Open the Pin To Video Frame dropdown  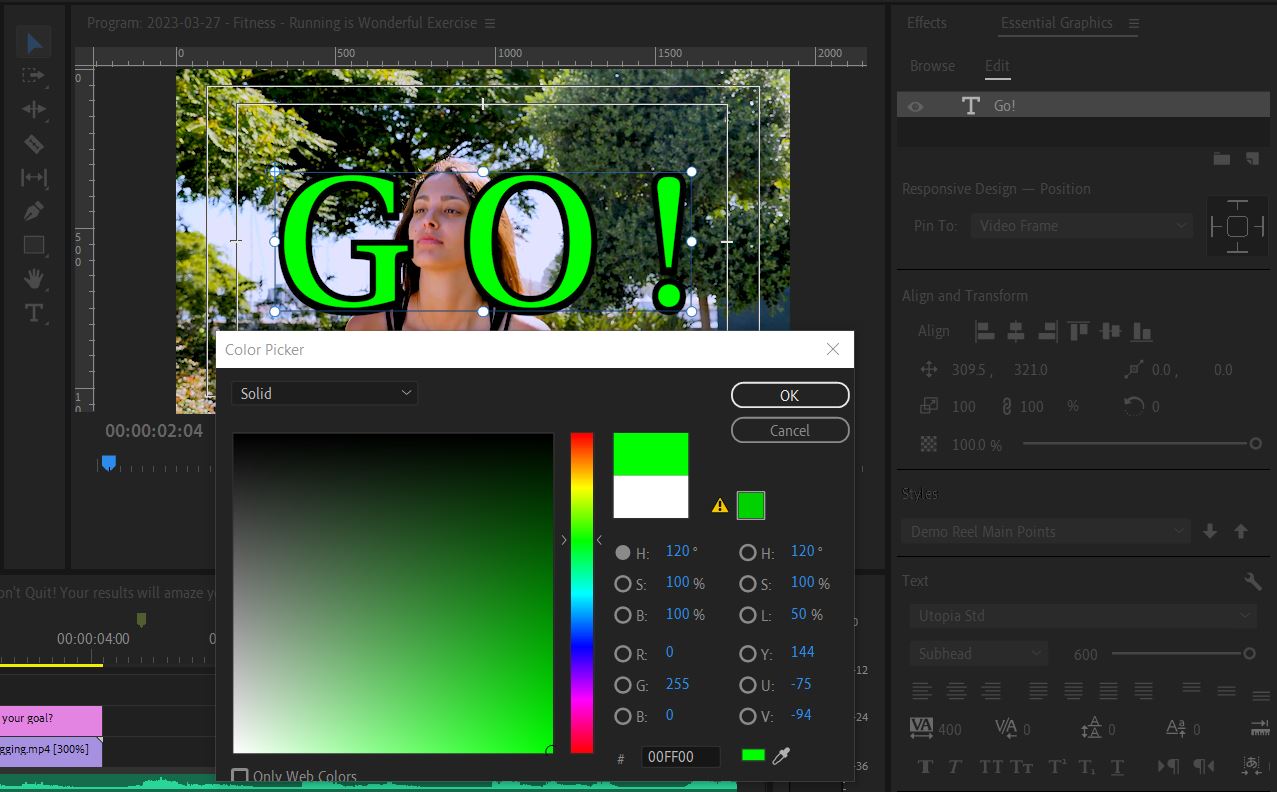coord(1082,226)
